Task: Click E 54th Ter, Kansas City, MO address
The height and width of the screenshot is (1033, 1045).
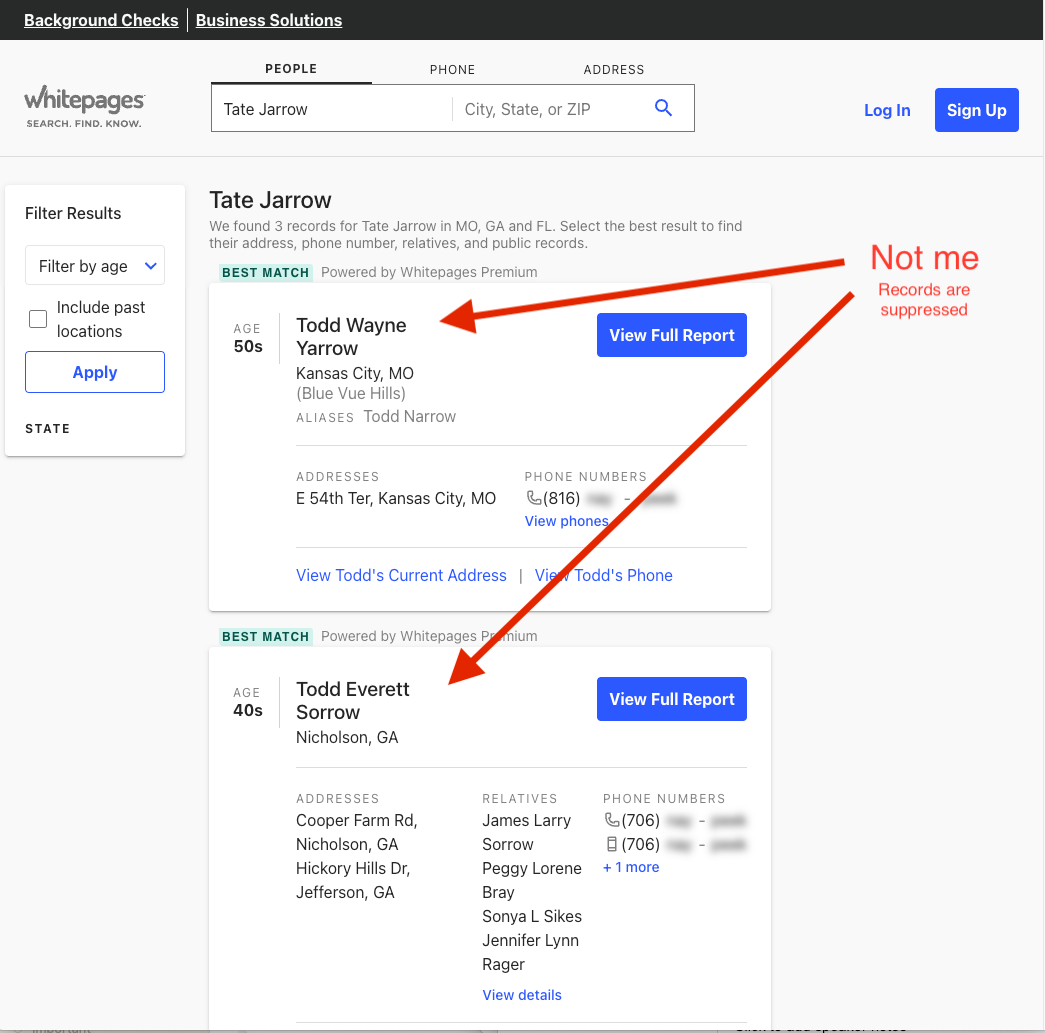Action: tap(396, 499)
